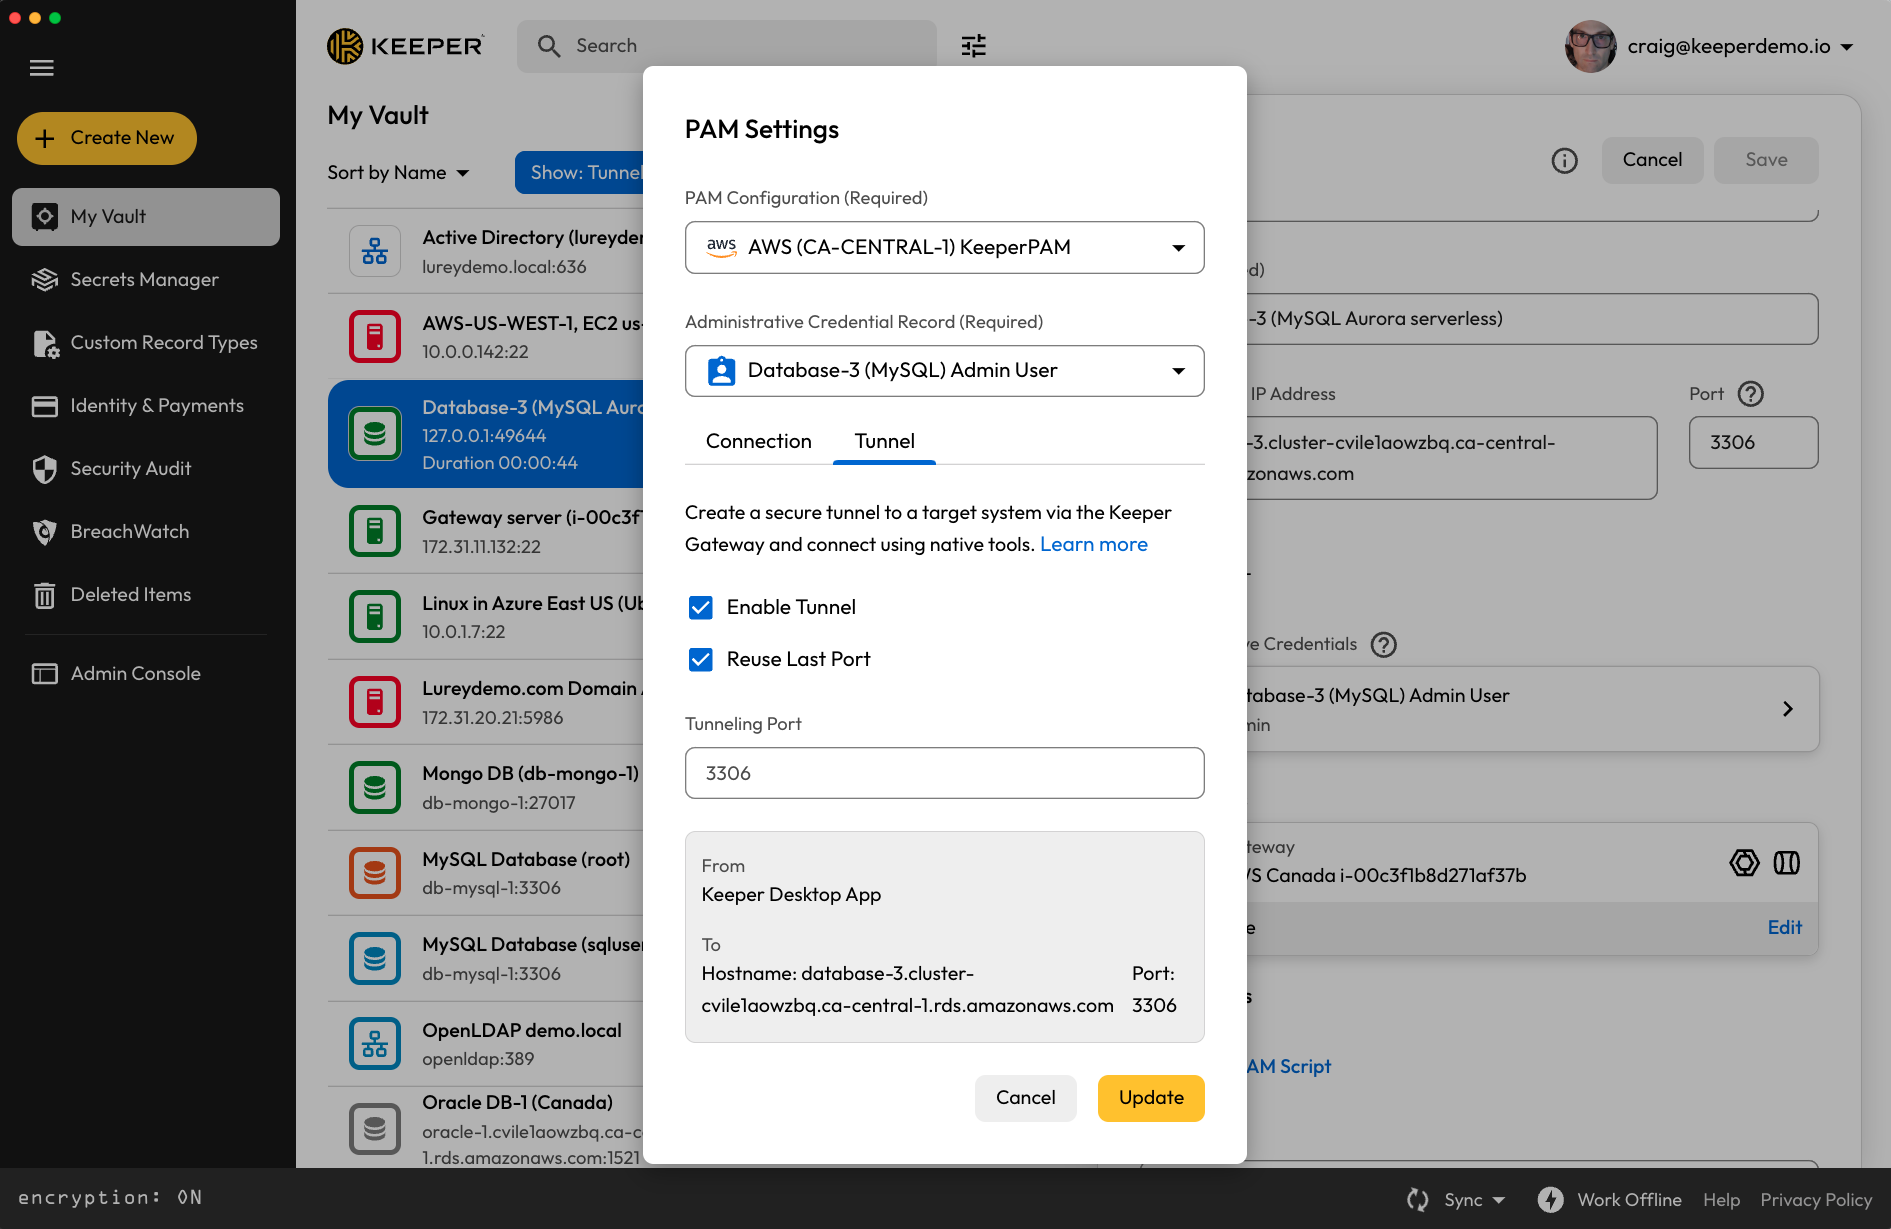Toggle the Reuse Last Port checkbox
This screenshot has width=1891, height=1229.
click(701, 660)
